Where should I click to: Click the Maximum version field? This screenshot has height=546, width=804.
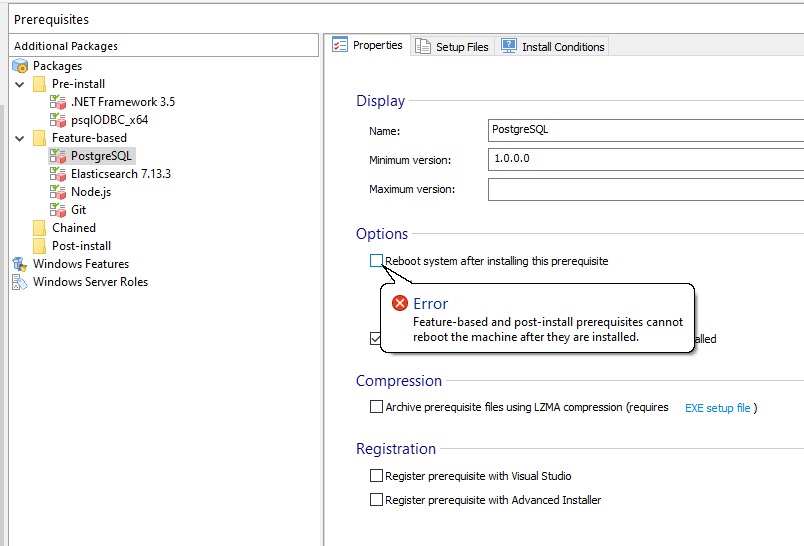tap(646, 189)
